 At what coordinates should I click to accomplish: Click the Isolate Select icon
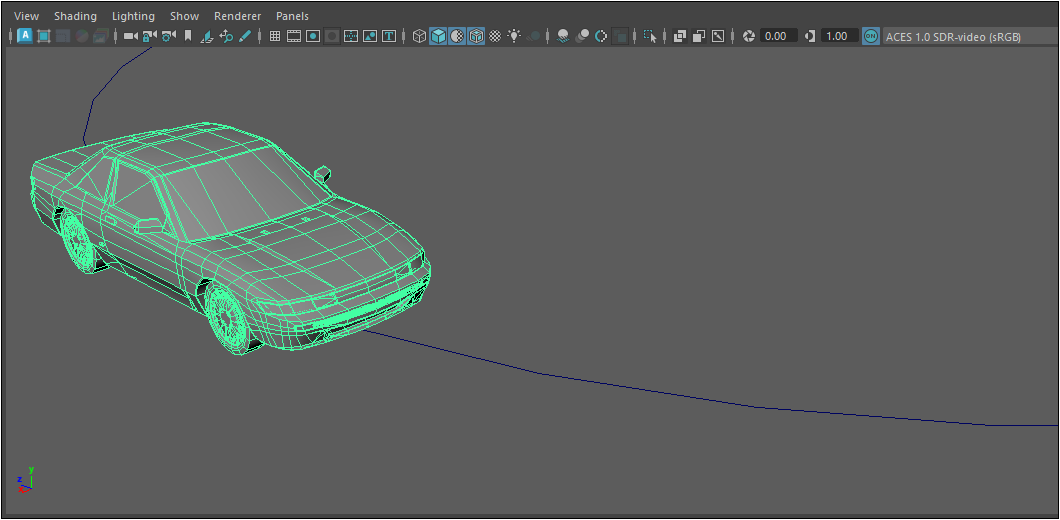click(x=650, y=36)
